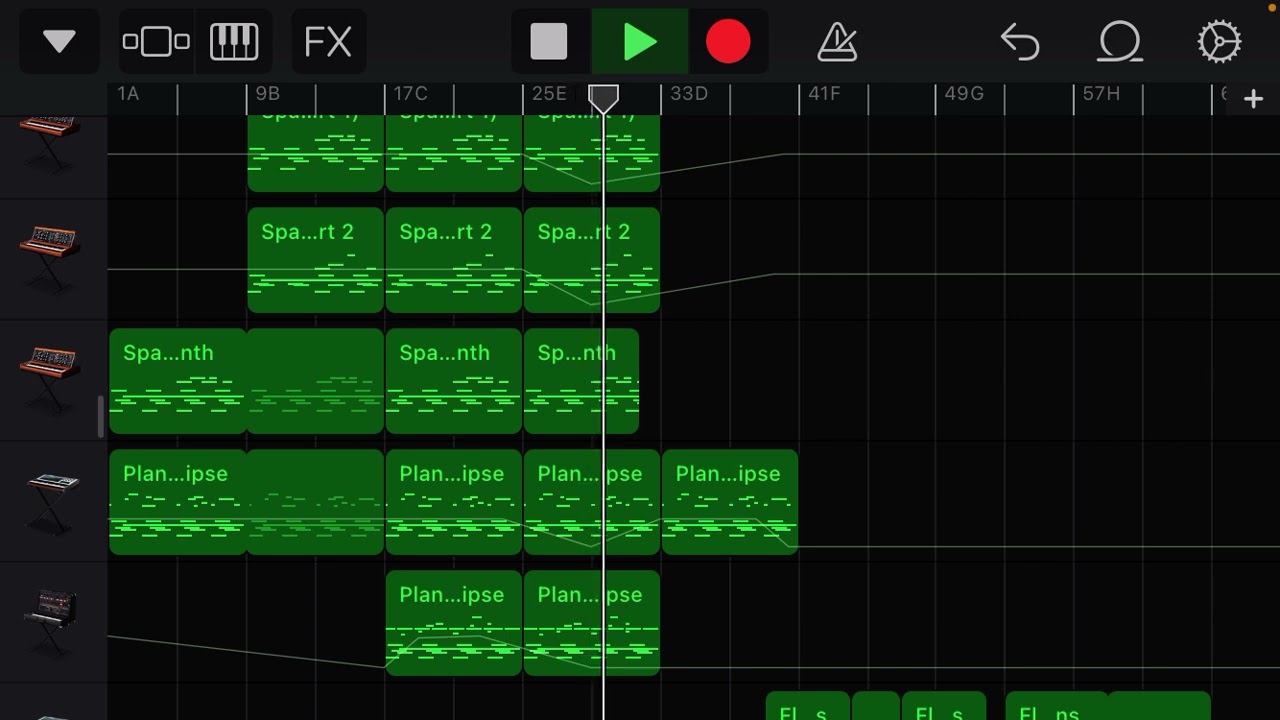Tap ruler marker 57H
This screenshot has height=720, width=1280.
1101,94
